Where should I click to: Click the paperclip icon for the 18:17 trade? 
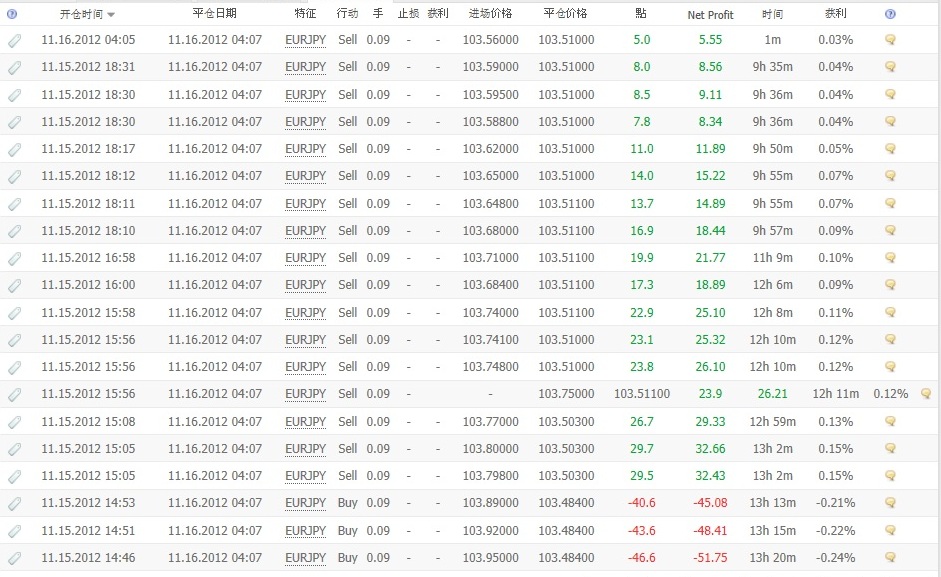coord(14,149)
